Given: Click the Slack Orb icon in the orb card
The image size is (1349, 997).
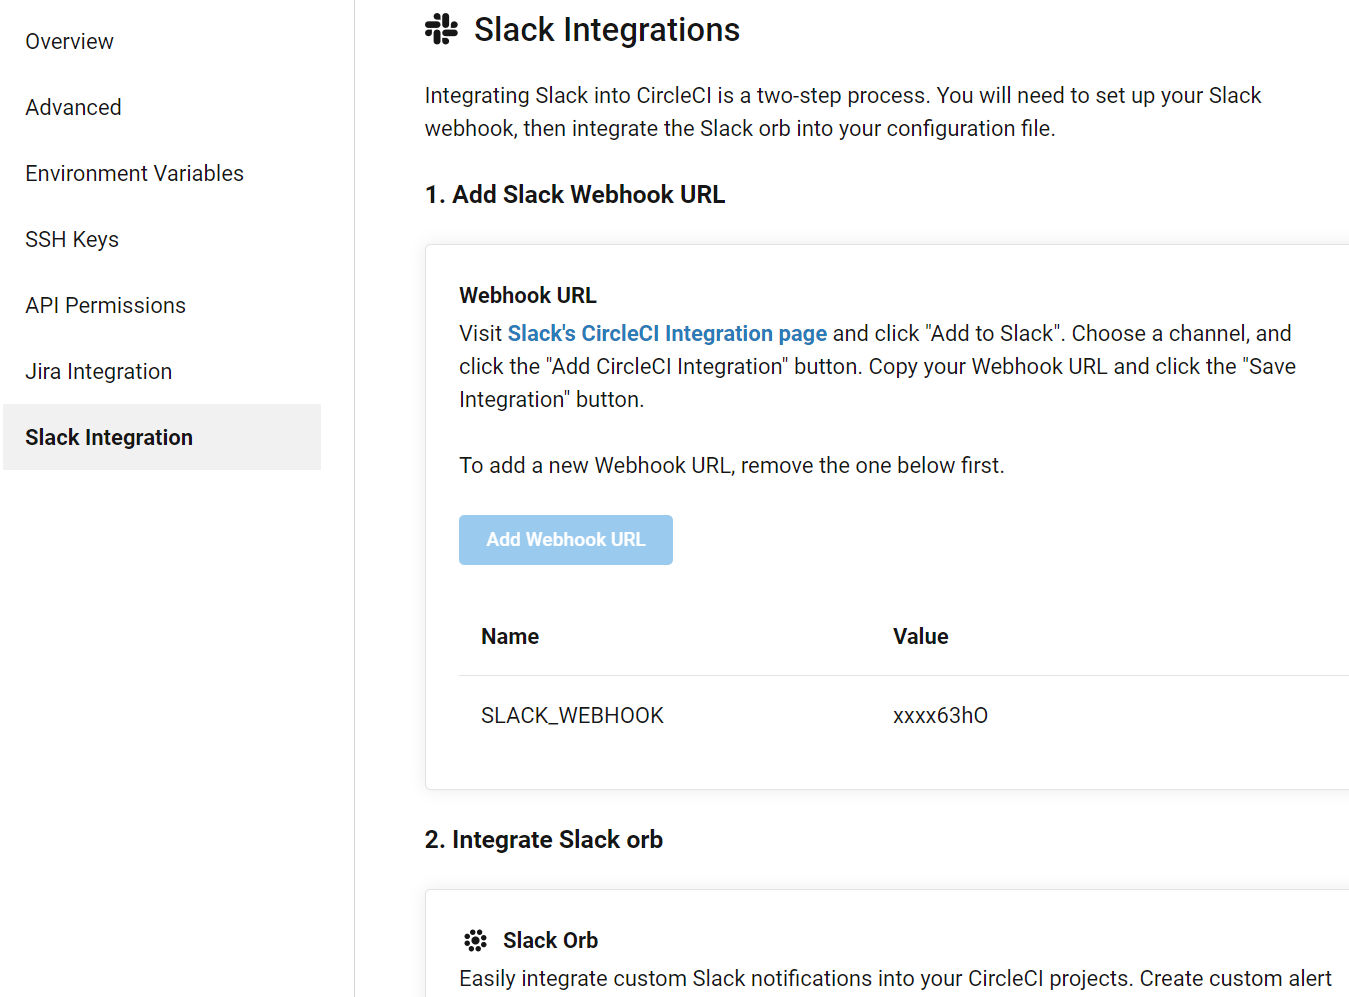Looking at the screenshot, I should click(474, 940).
